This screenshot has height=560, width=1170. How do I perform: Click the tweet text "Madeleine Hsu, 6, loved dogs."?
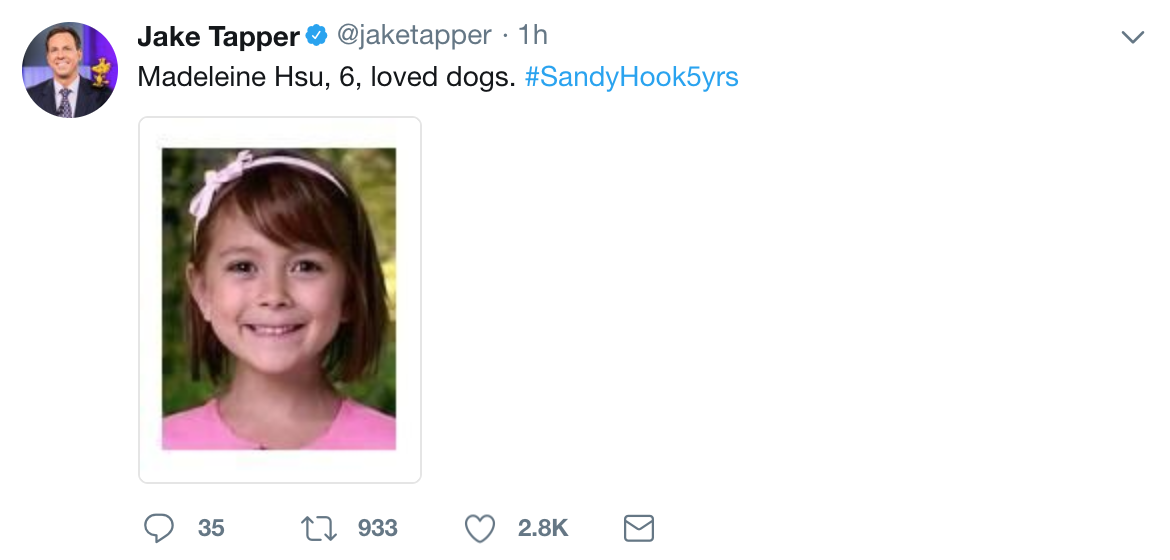tap(325, 77)
